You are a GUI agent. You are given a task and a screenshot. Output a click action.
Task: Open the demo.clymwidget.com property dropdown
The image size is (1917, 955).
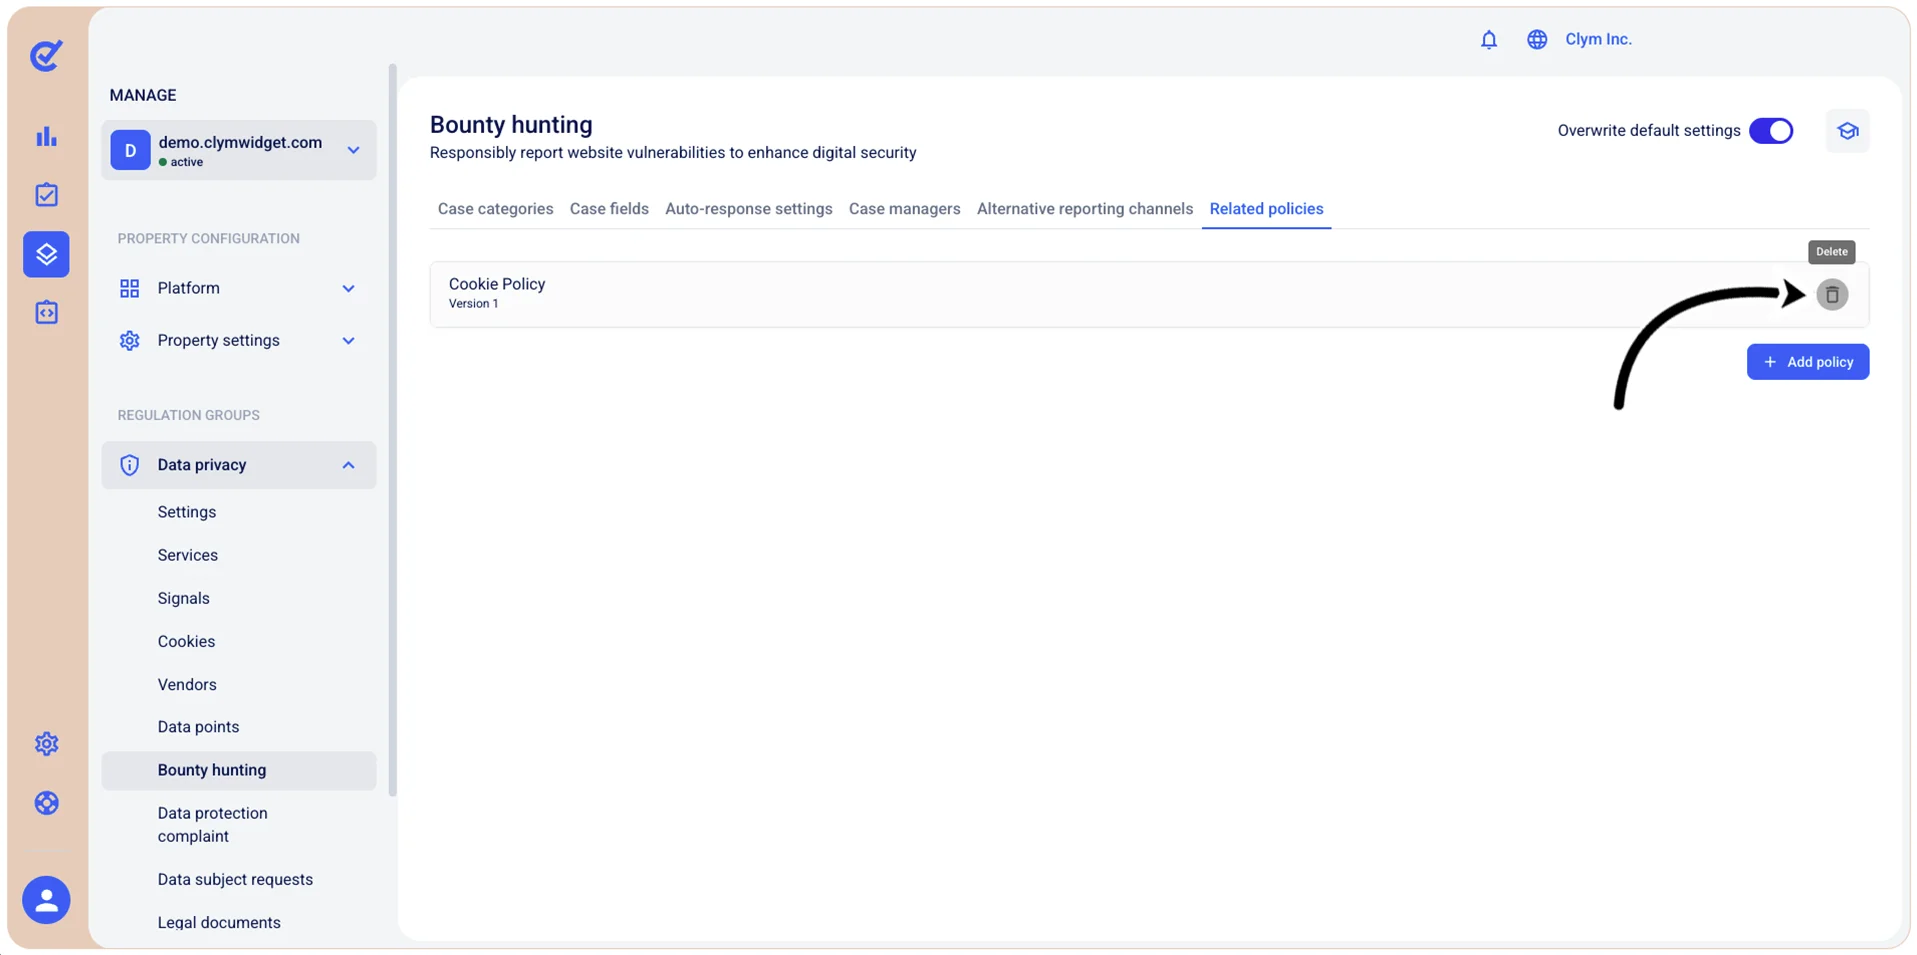coord(239,151)
